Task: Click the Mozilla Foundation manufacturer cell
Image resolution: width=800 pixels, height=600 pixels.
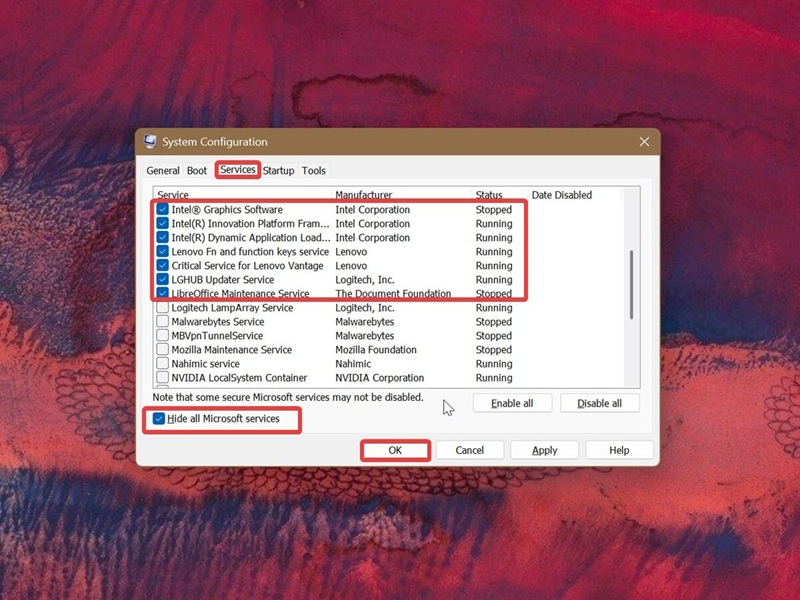Action: point(376,349)
